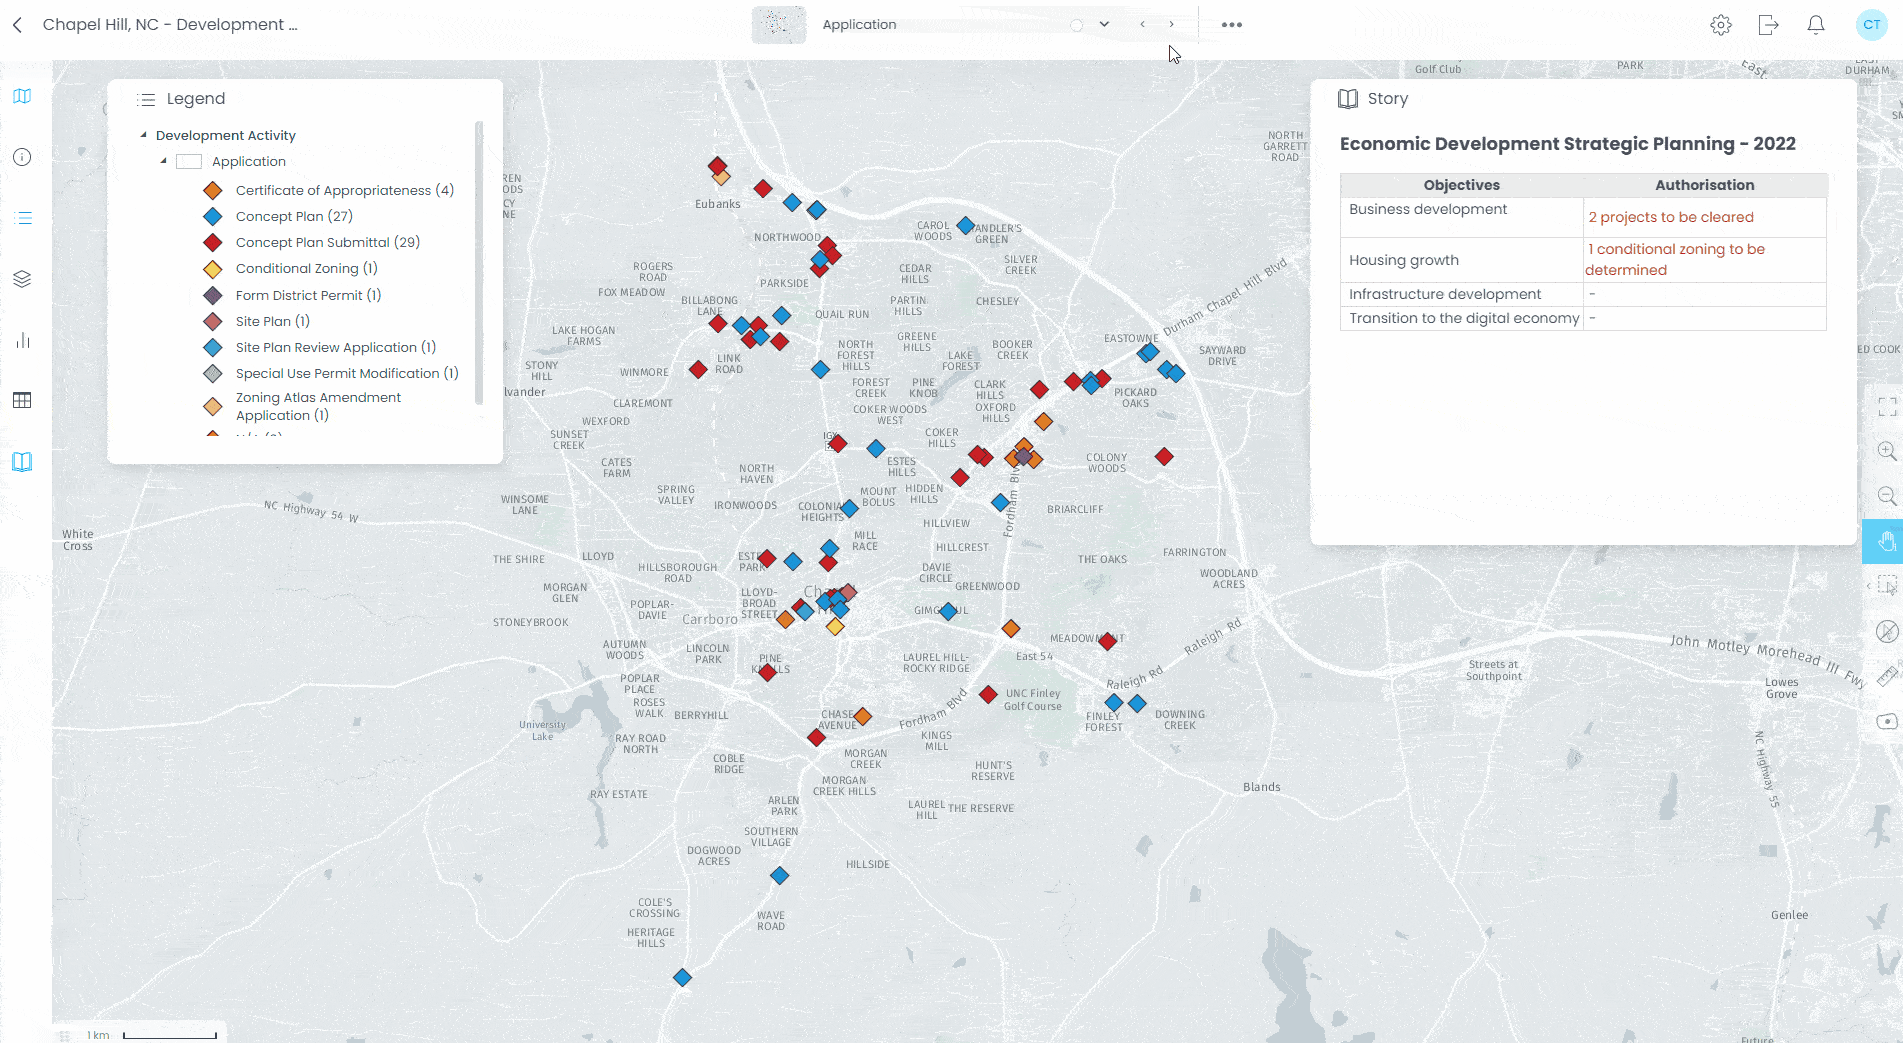1903x1043 pixels.
Task: Expand selection tool options with small arrow
Action: [1868, 586]
